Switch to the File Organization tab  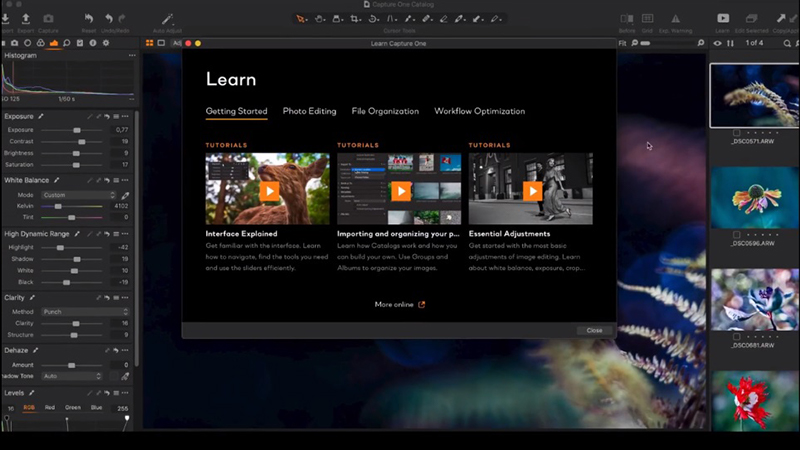385,111
